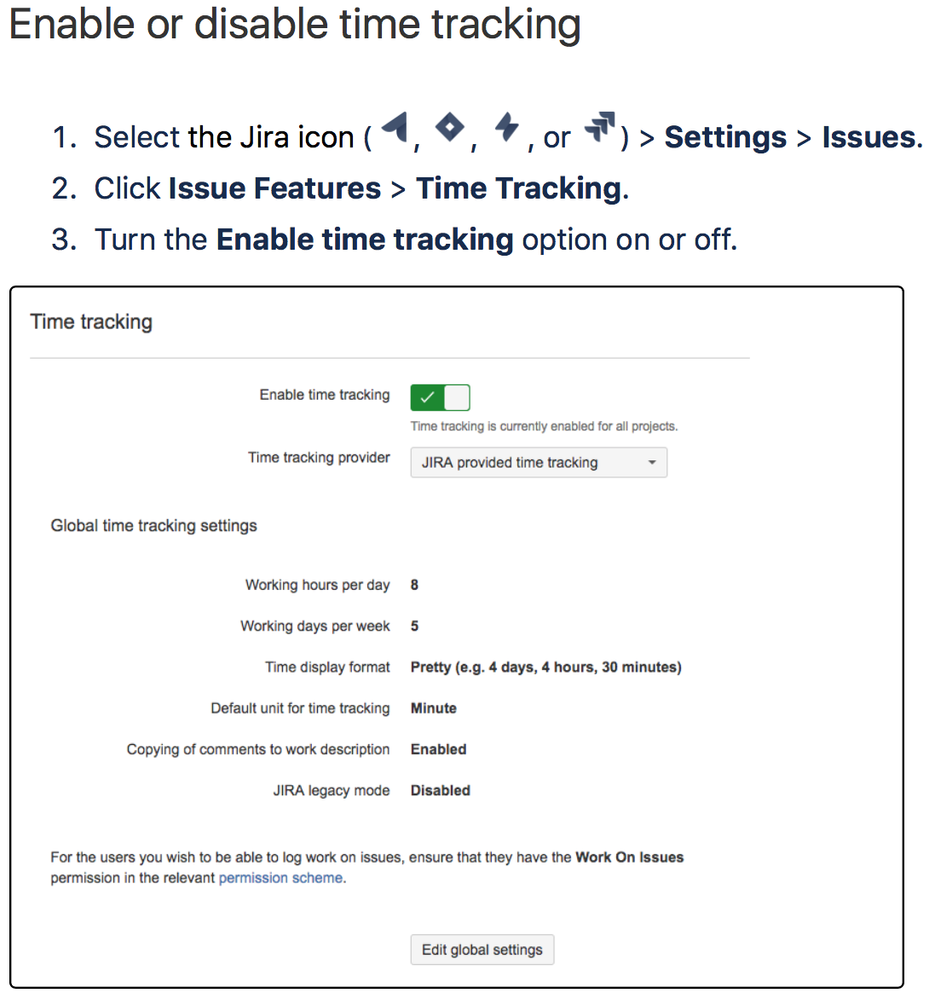Open the Settings menu item
This screenshot has height=999, width=929.
click(x=725, y=137)
